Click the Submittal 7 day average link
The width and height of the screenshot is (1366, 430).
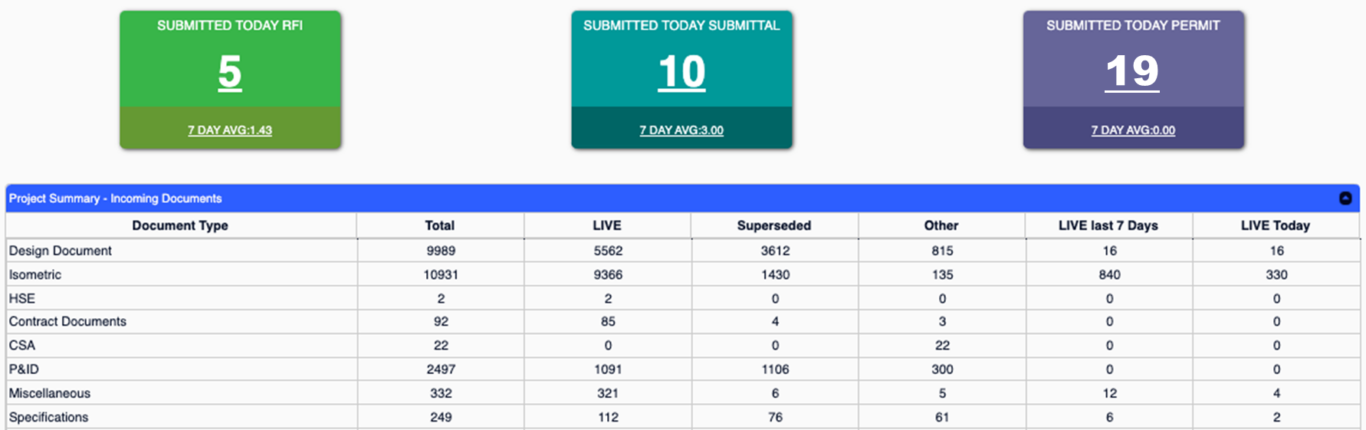[682, 130]
